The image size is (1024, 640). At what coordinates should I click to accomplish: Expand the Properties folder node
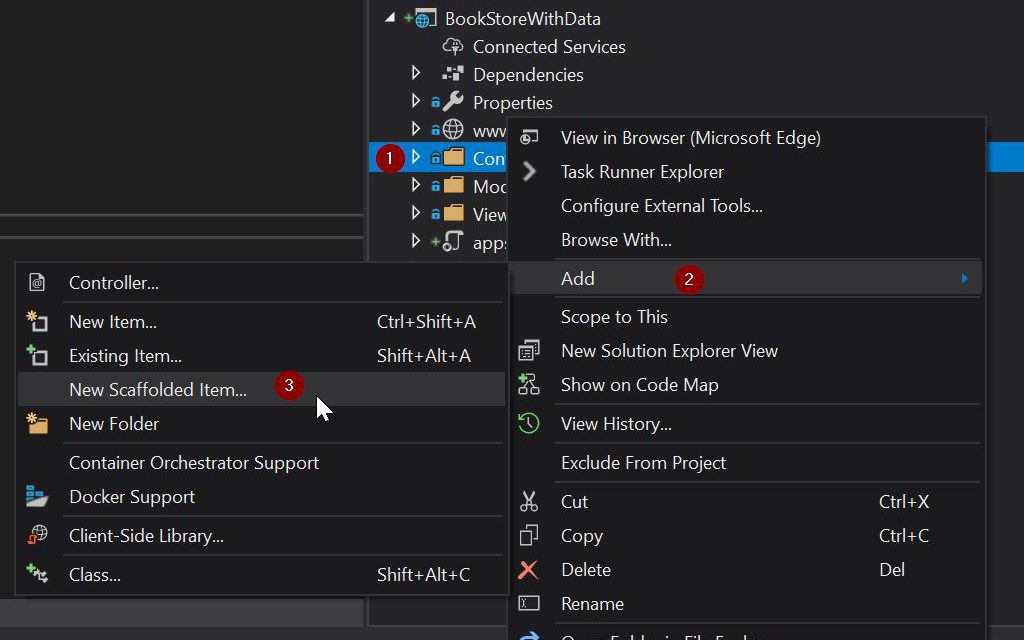coord(417,102)
